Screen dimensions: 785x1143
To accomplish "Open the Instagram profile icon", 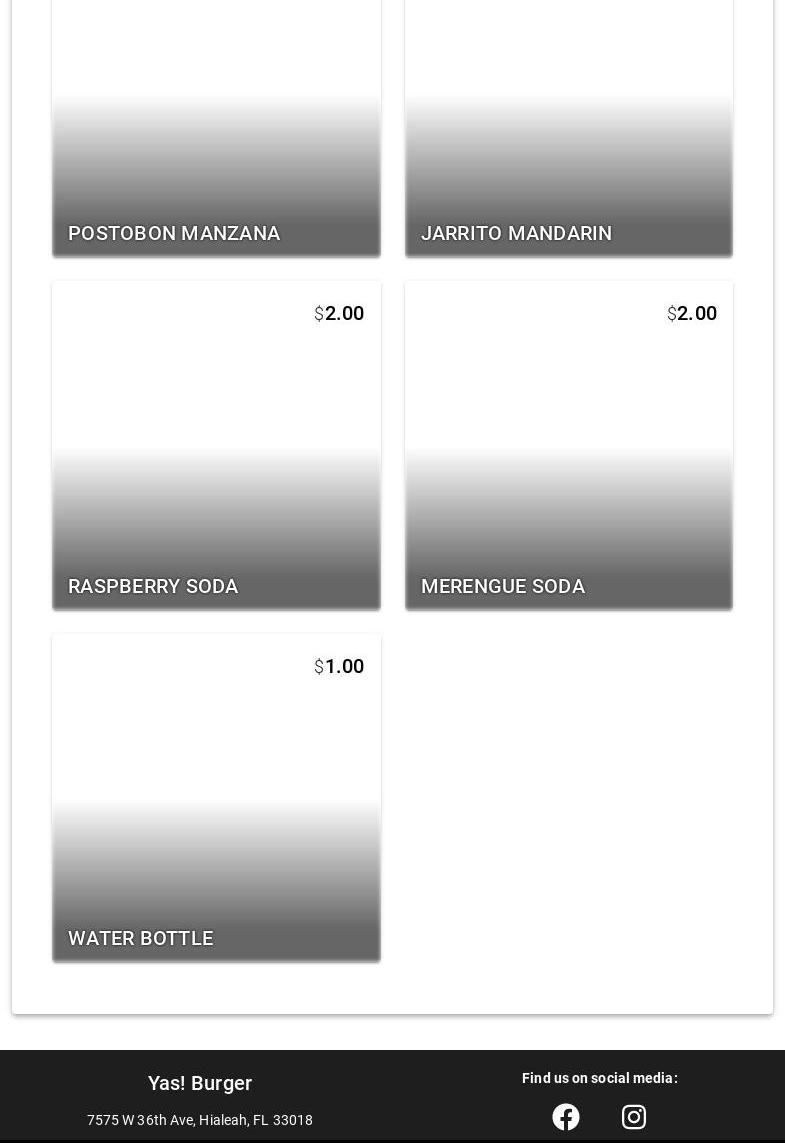I will coord(634,1116).
